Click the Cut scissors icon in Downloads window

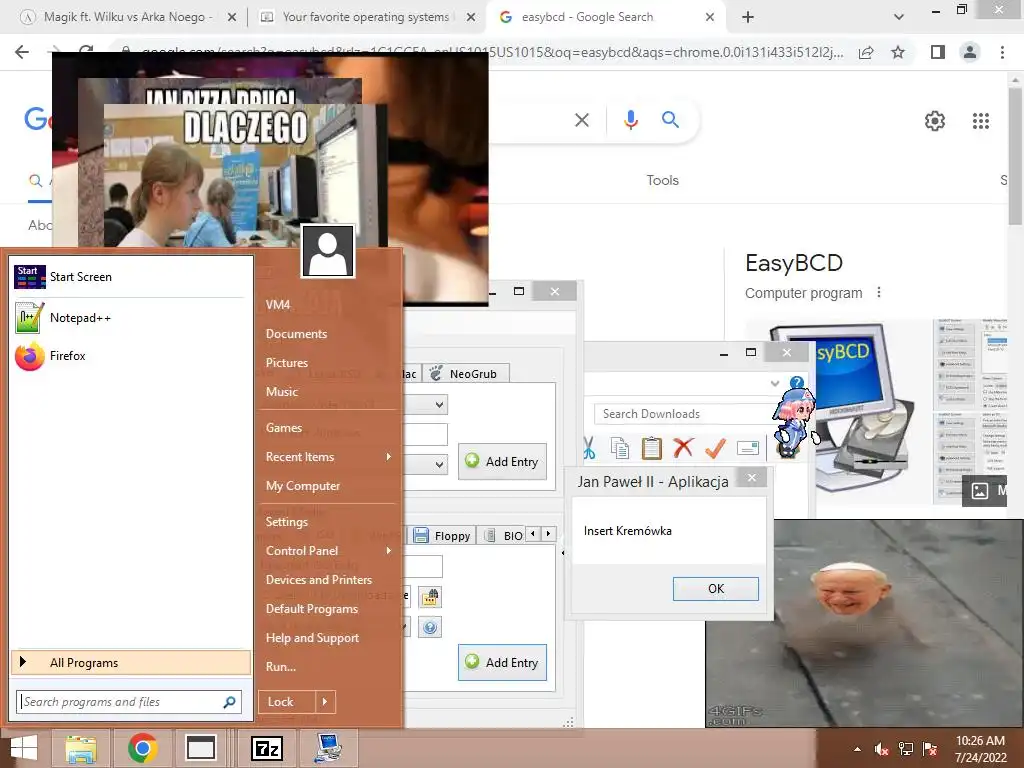(589, 448)
